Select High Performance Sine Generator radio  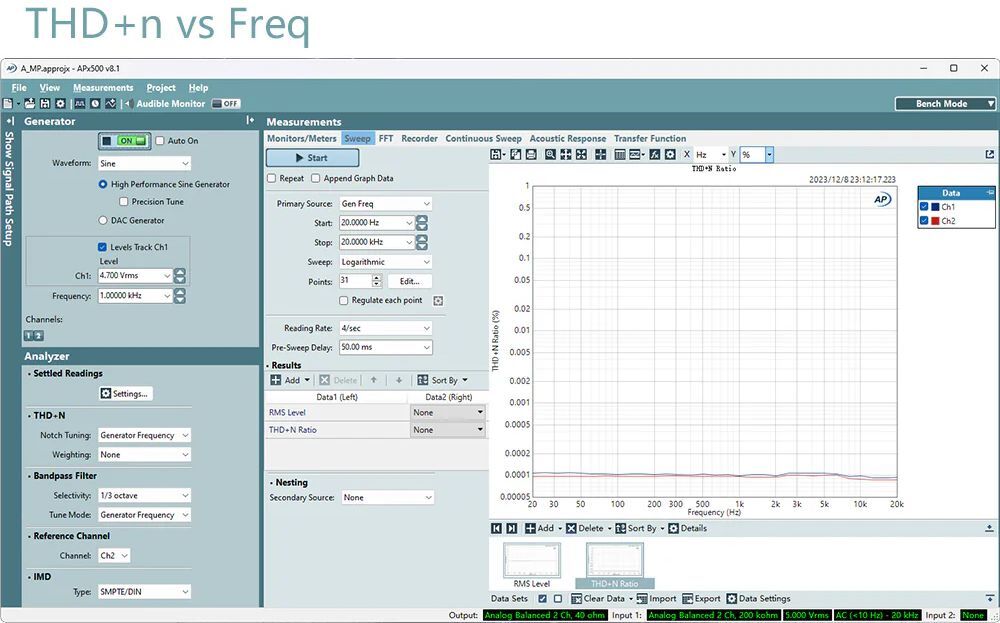(103, 184)
